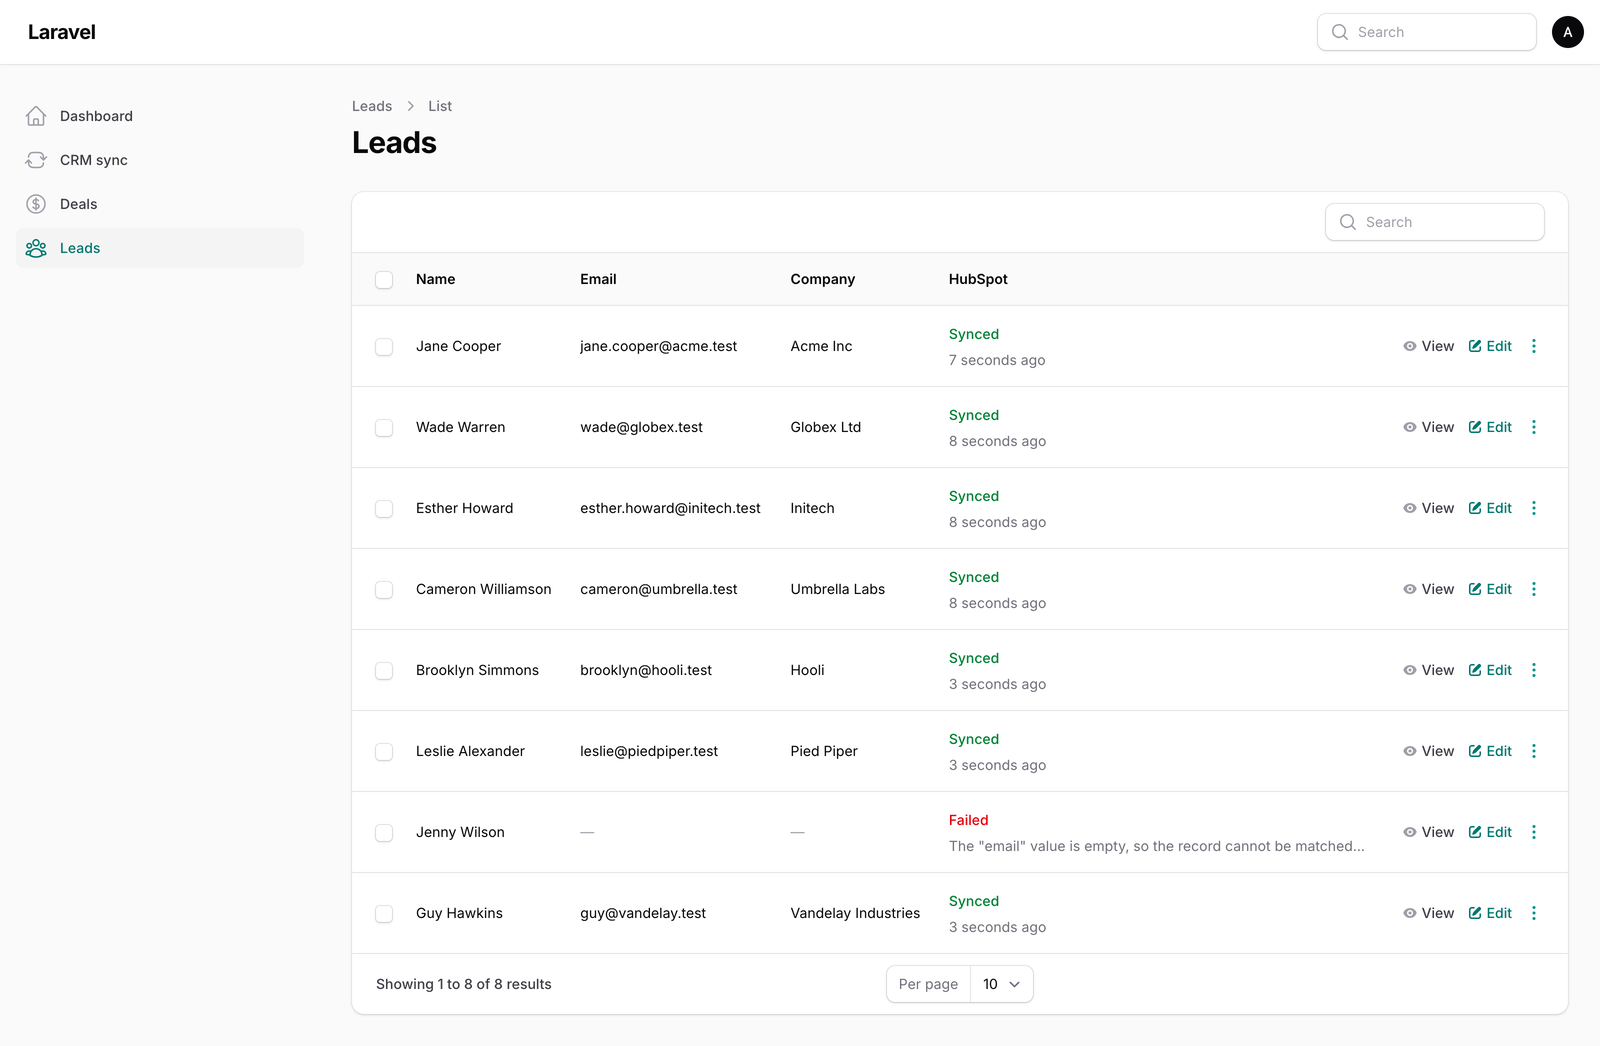The width and height of the screenshot is (1600, 1046).
Task: Open the three-dot menu for Cameron Williamson
Action: coord(1534,589)
